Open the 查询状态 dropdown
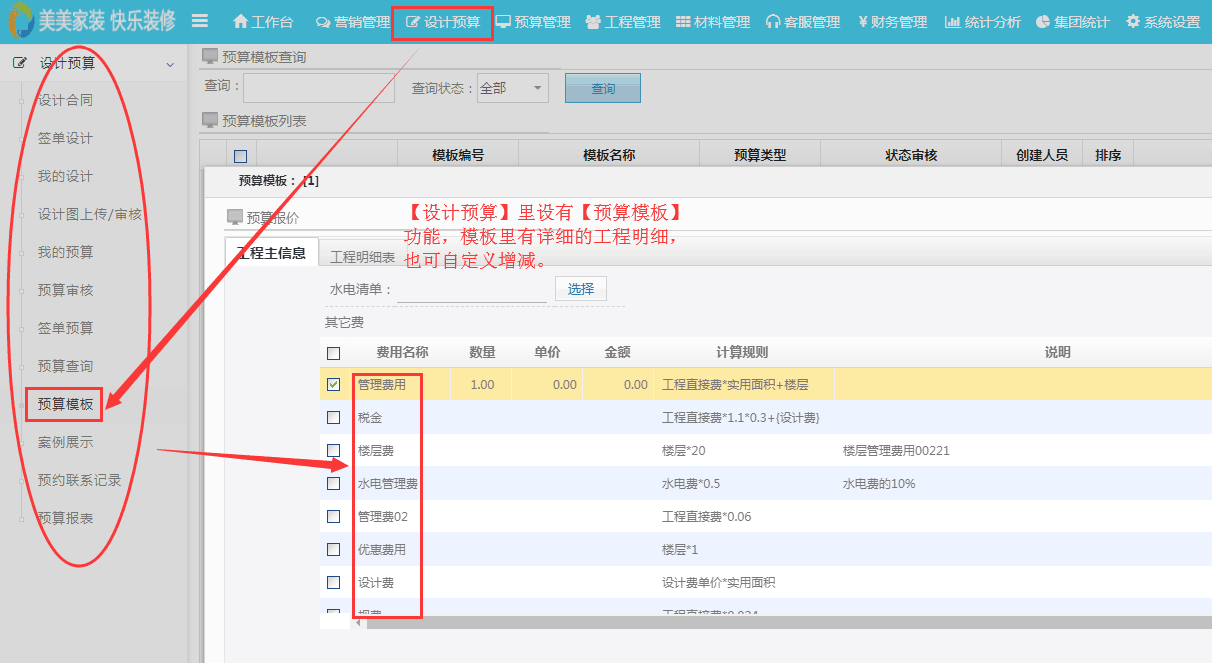1212x663 pixels. pyautogui.click(x=513, y=88)
